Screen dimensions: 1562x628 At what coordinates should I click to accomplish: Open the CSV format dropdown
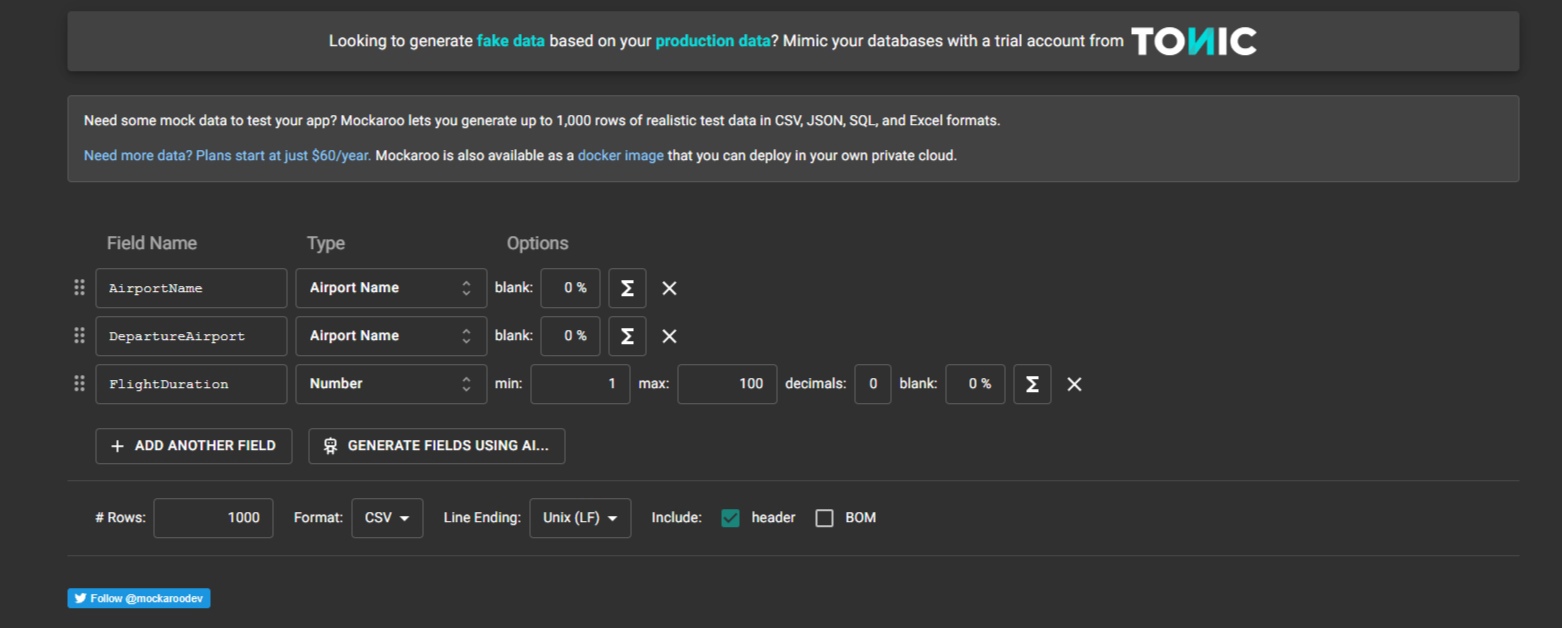click(387, 518)
